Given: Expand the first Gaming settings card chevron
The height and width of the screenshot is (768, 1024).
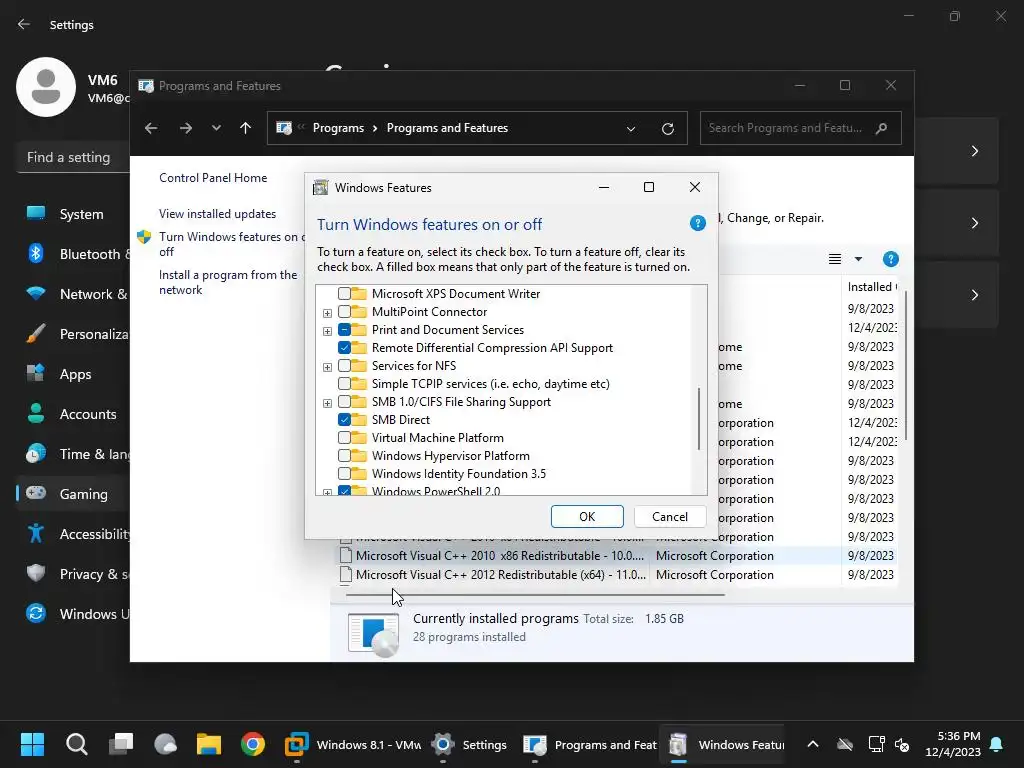Looking at the screenshot, I should click(x=974, y=151).
